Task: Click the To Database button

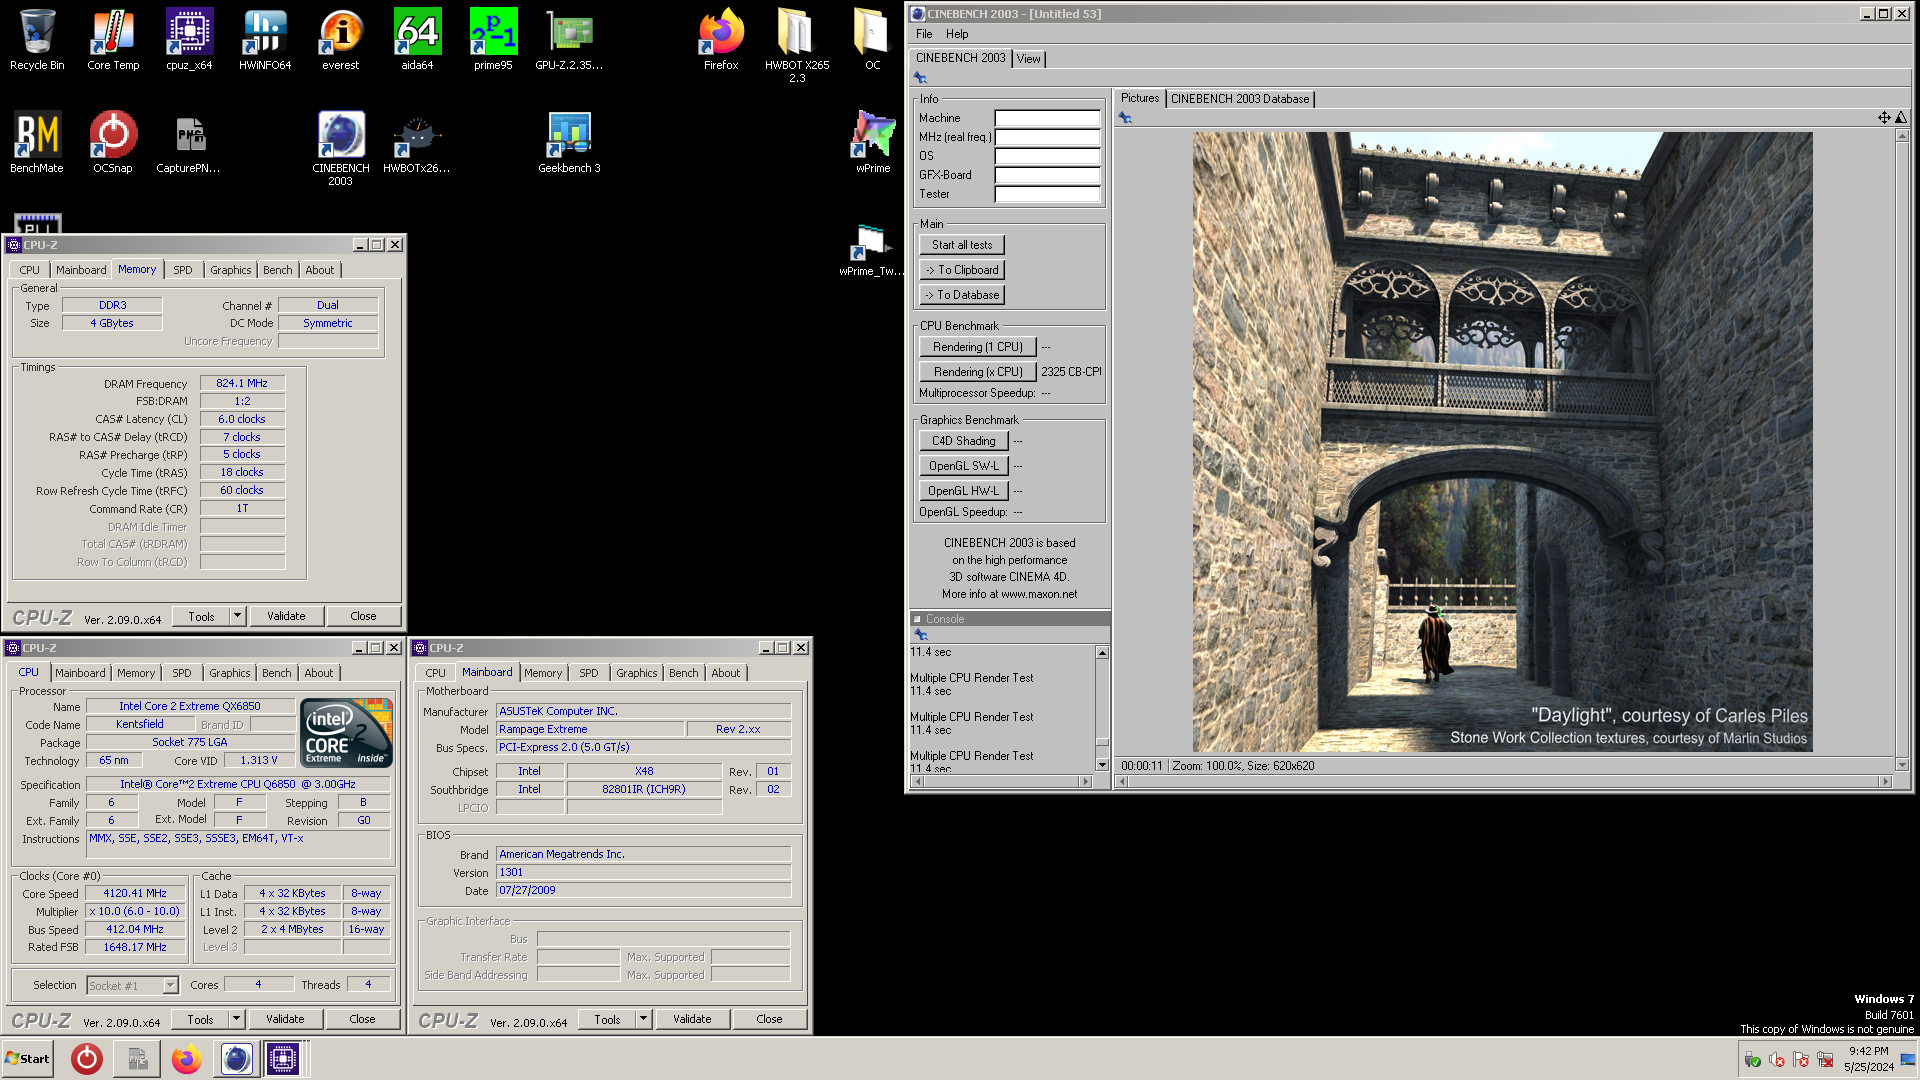Action: click(x=962, y=295)
